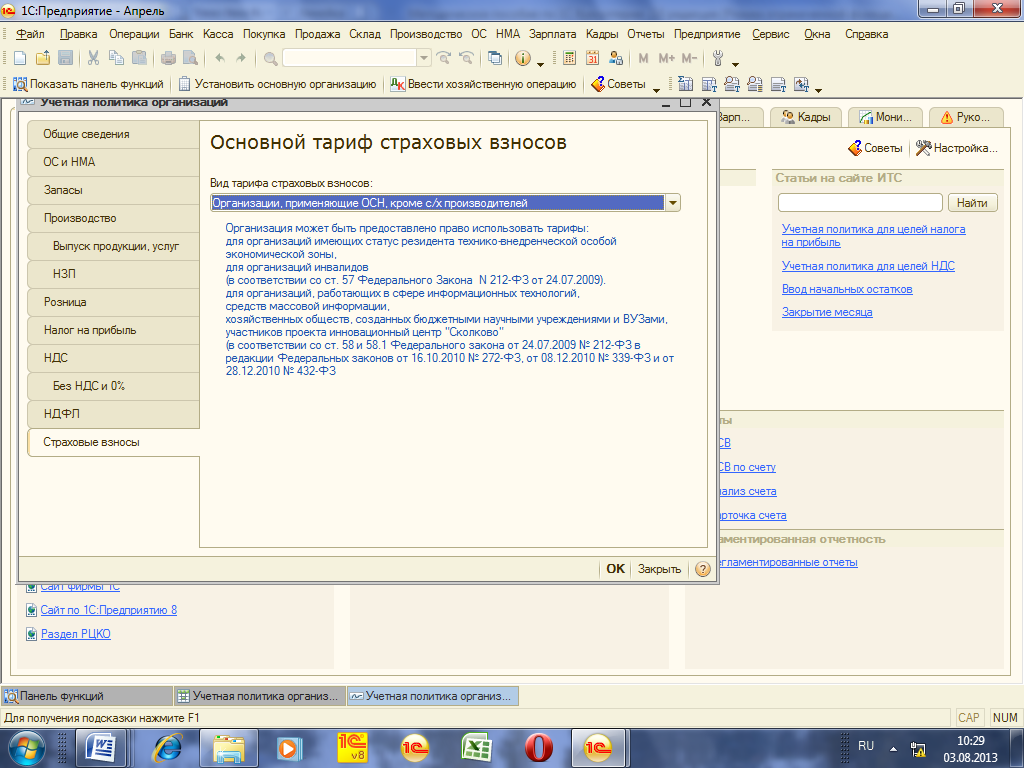Open the Файл menu
1024x768 pixels.
pos(30,34)
